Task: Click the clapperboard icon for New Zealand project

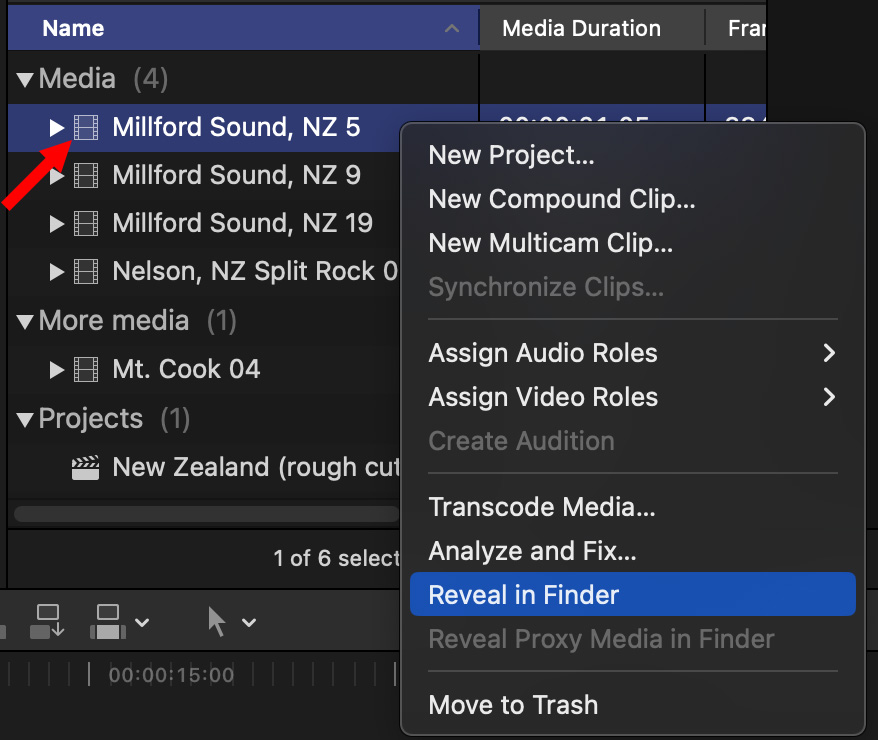Action: (86, 467)
